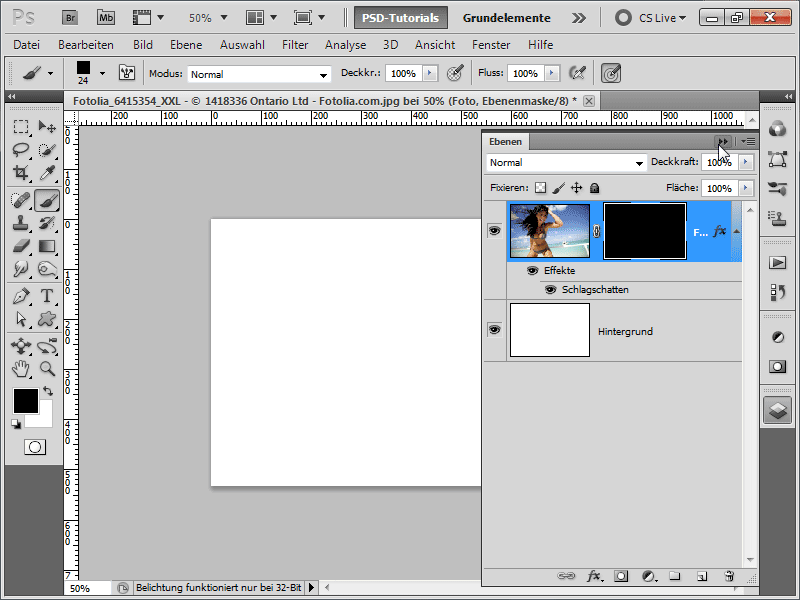Screen dimensions: 800x600
Task: Select the Path Selection tool
Action: 21,319
